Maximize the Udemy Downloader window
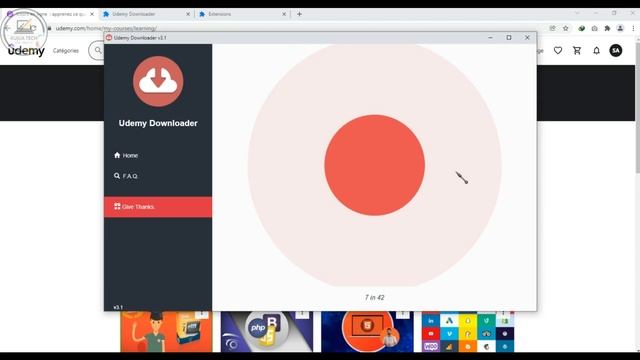The image size is (640, 360). 509,38
